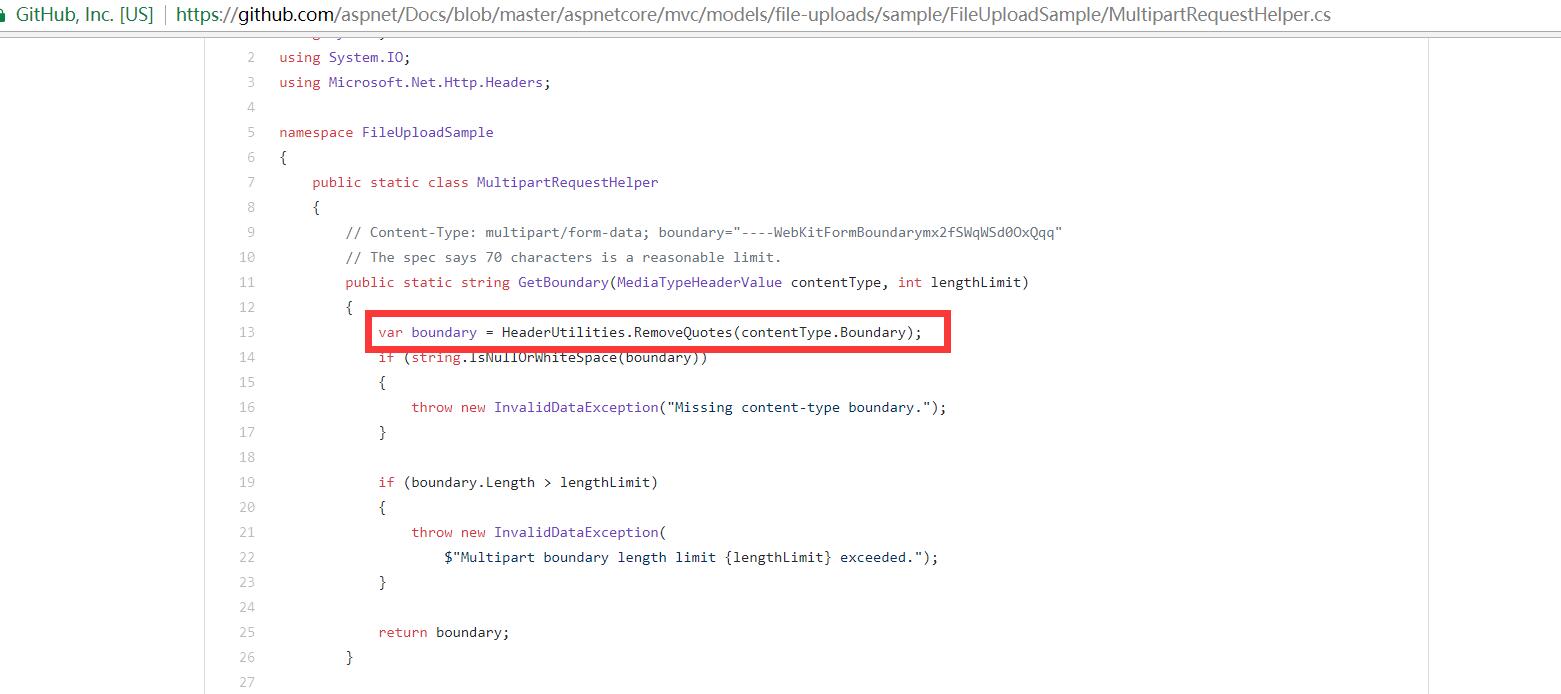Select line number 11

click(x=247, y=282)
